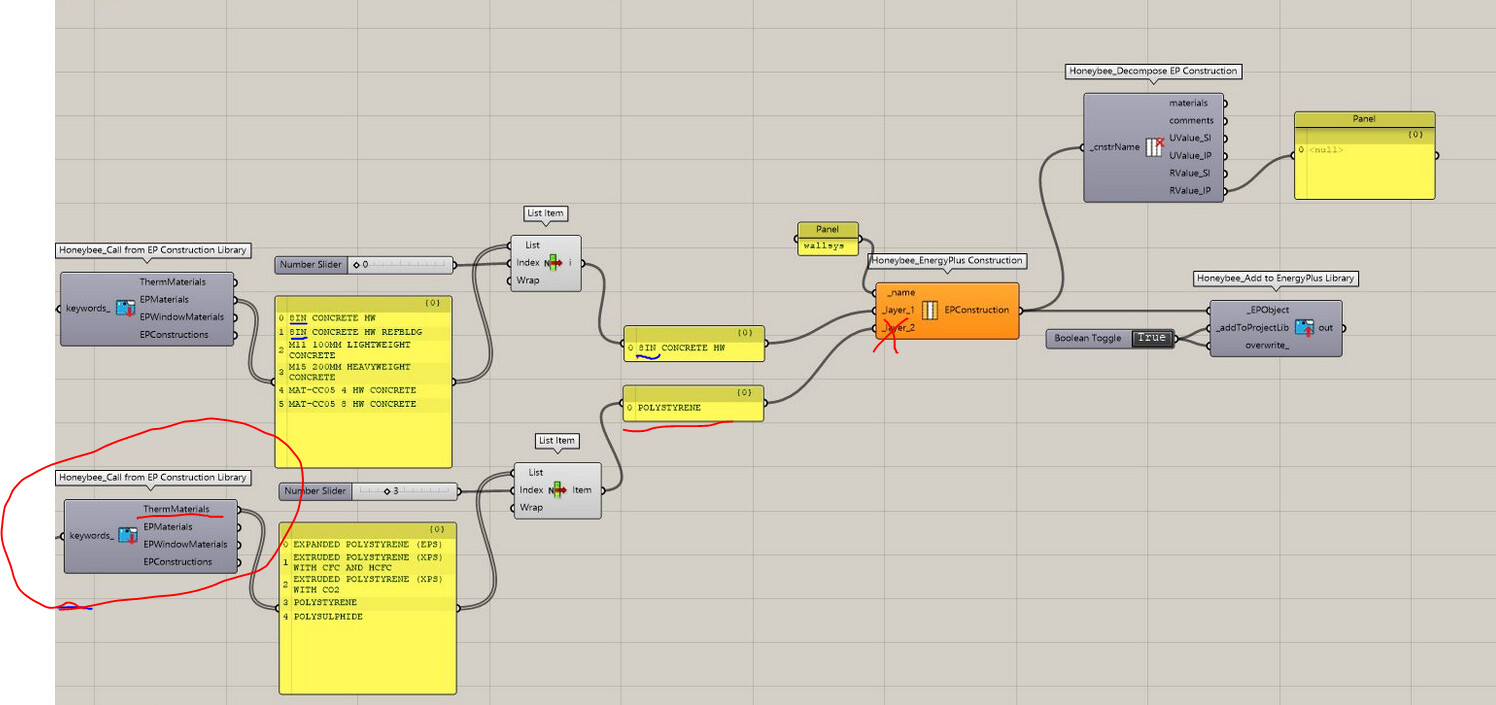Click the Number Slider set to 3
Viewport: 1496px width, 705px height.
[368, 491]
